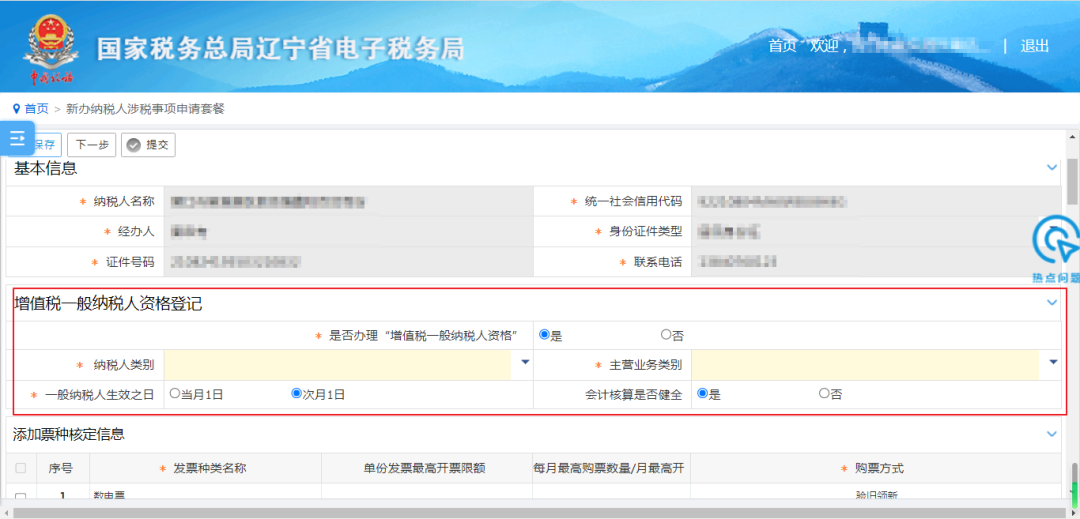
Task: Click the 热点问题 hot questions icon
Action: tap(1056, 250)
